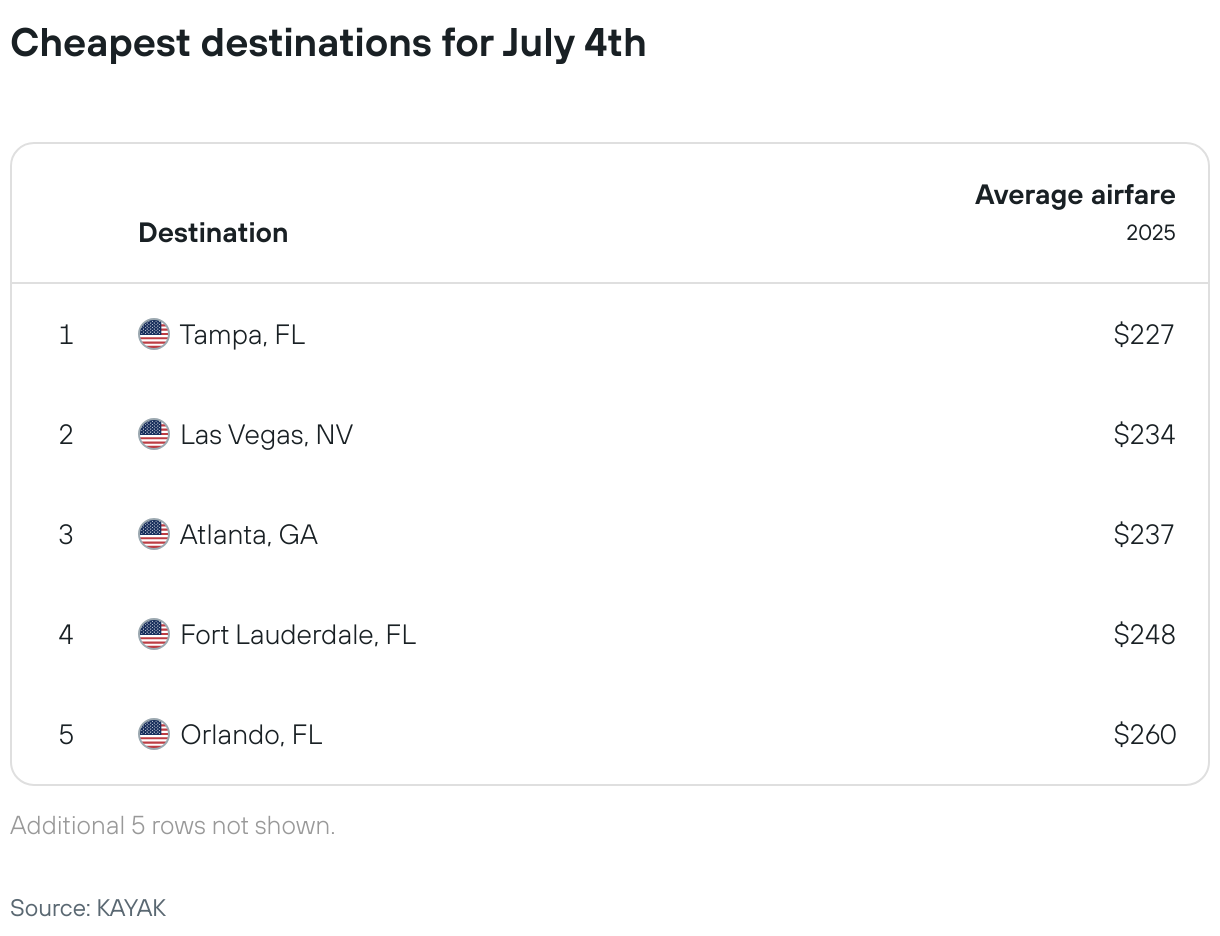Click the 'Cheapest destinations for July 4th' heading
The width and height of the screenshot is (1220, 936).
click(x=328, y=43)
